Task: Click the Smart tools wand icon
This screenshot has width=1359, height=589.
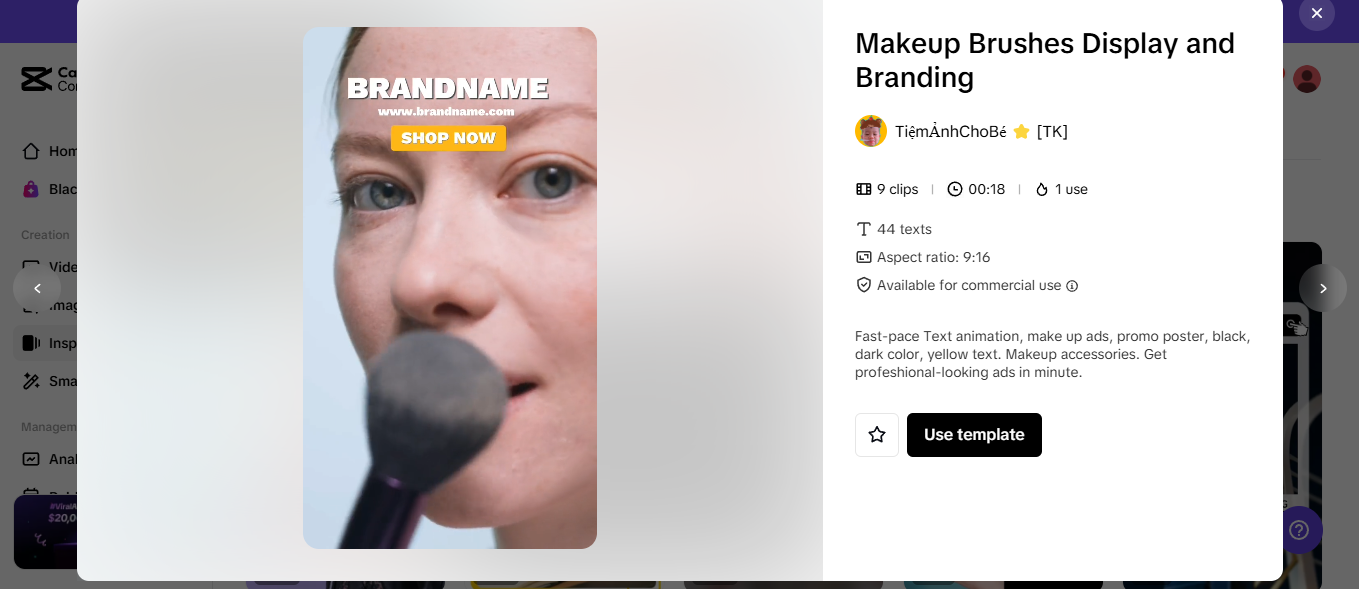Action: tap(31, 381)
